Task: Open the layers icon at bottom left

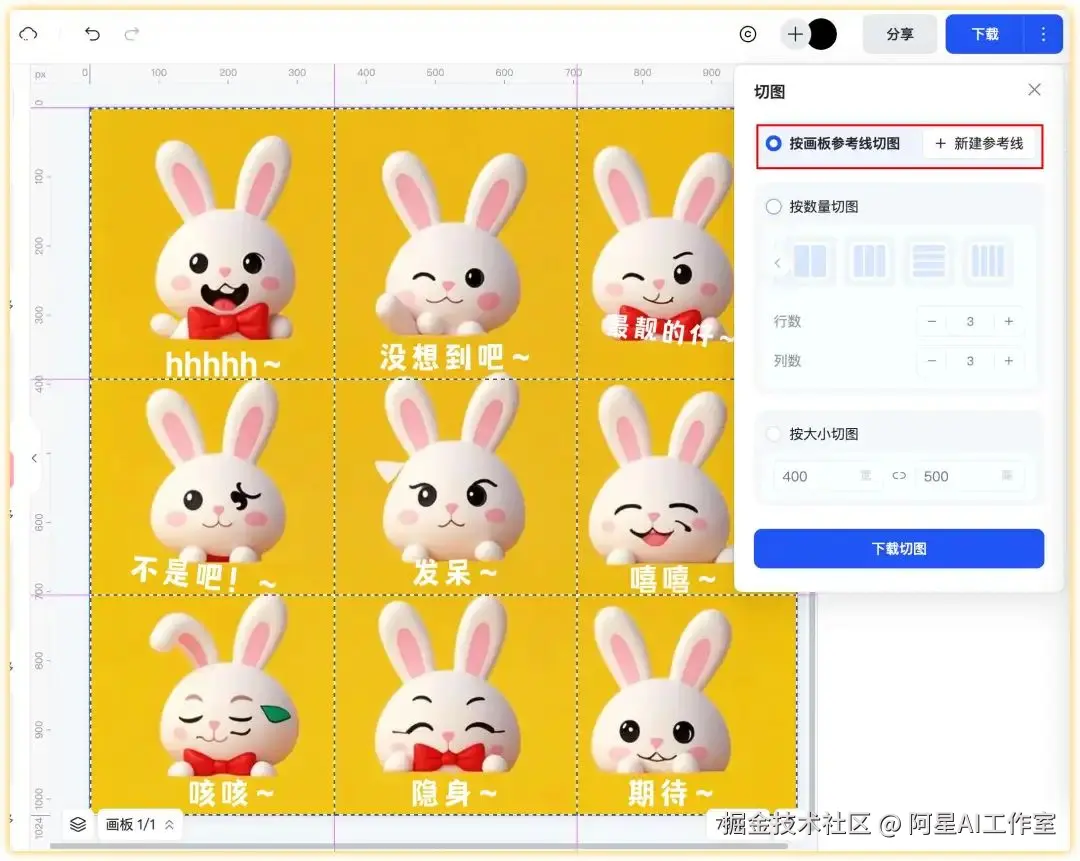Action: click(x=78, y=825)
